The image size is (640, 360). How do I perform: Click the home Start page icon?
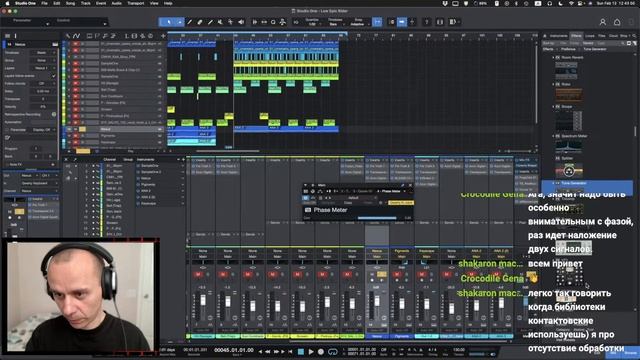pos(617,22)
